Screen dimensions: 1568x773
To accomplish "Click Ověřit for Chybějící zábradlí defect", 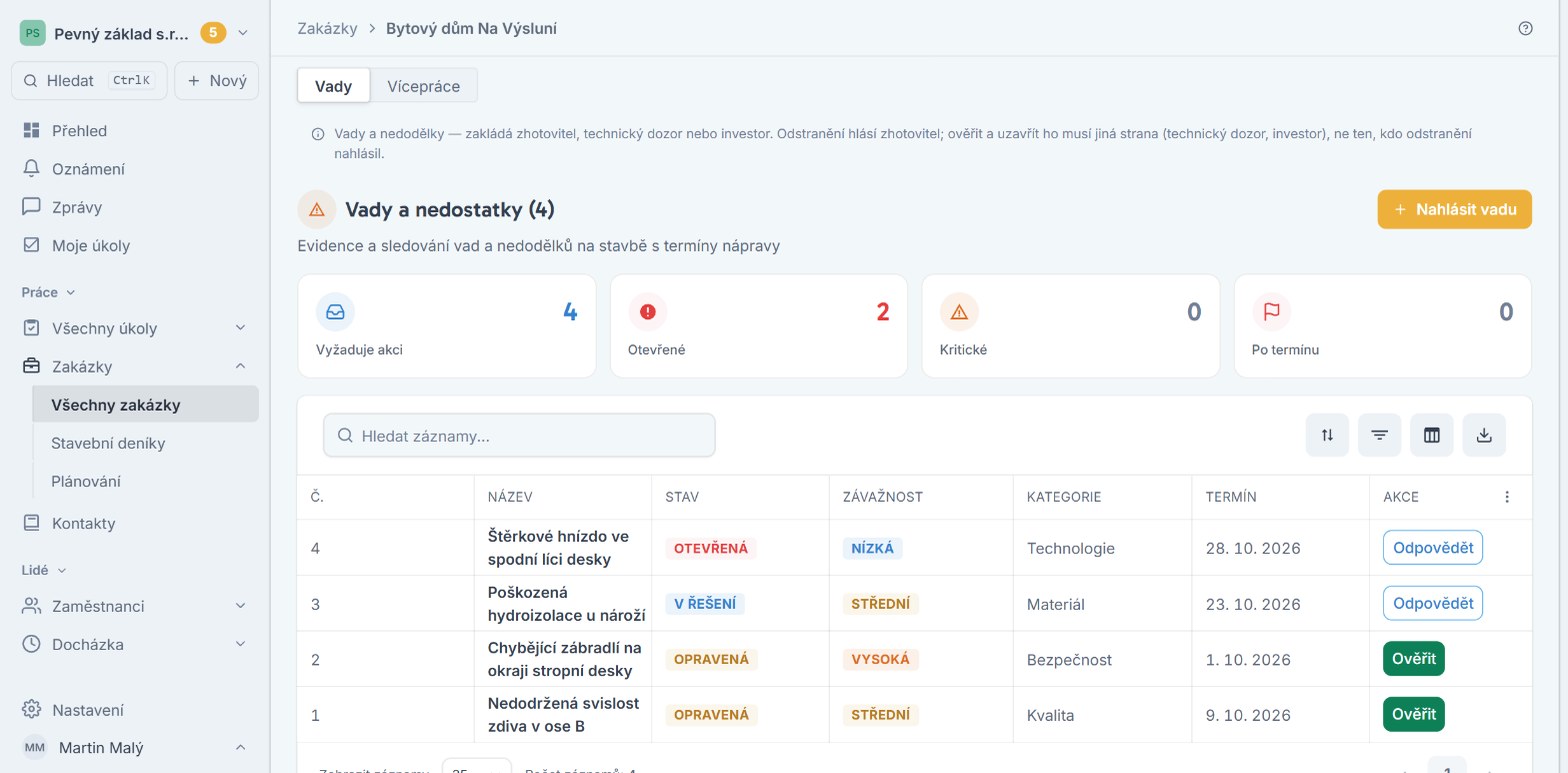I will pyautogui.click(x=1414, y=659).
